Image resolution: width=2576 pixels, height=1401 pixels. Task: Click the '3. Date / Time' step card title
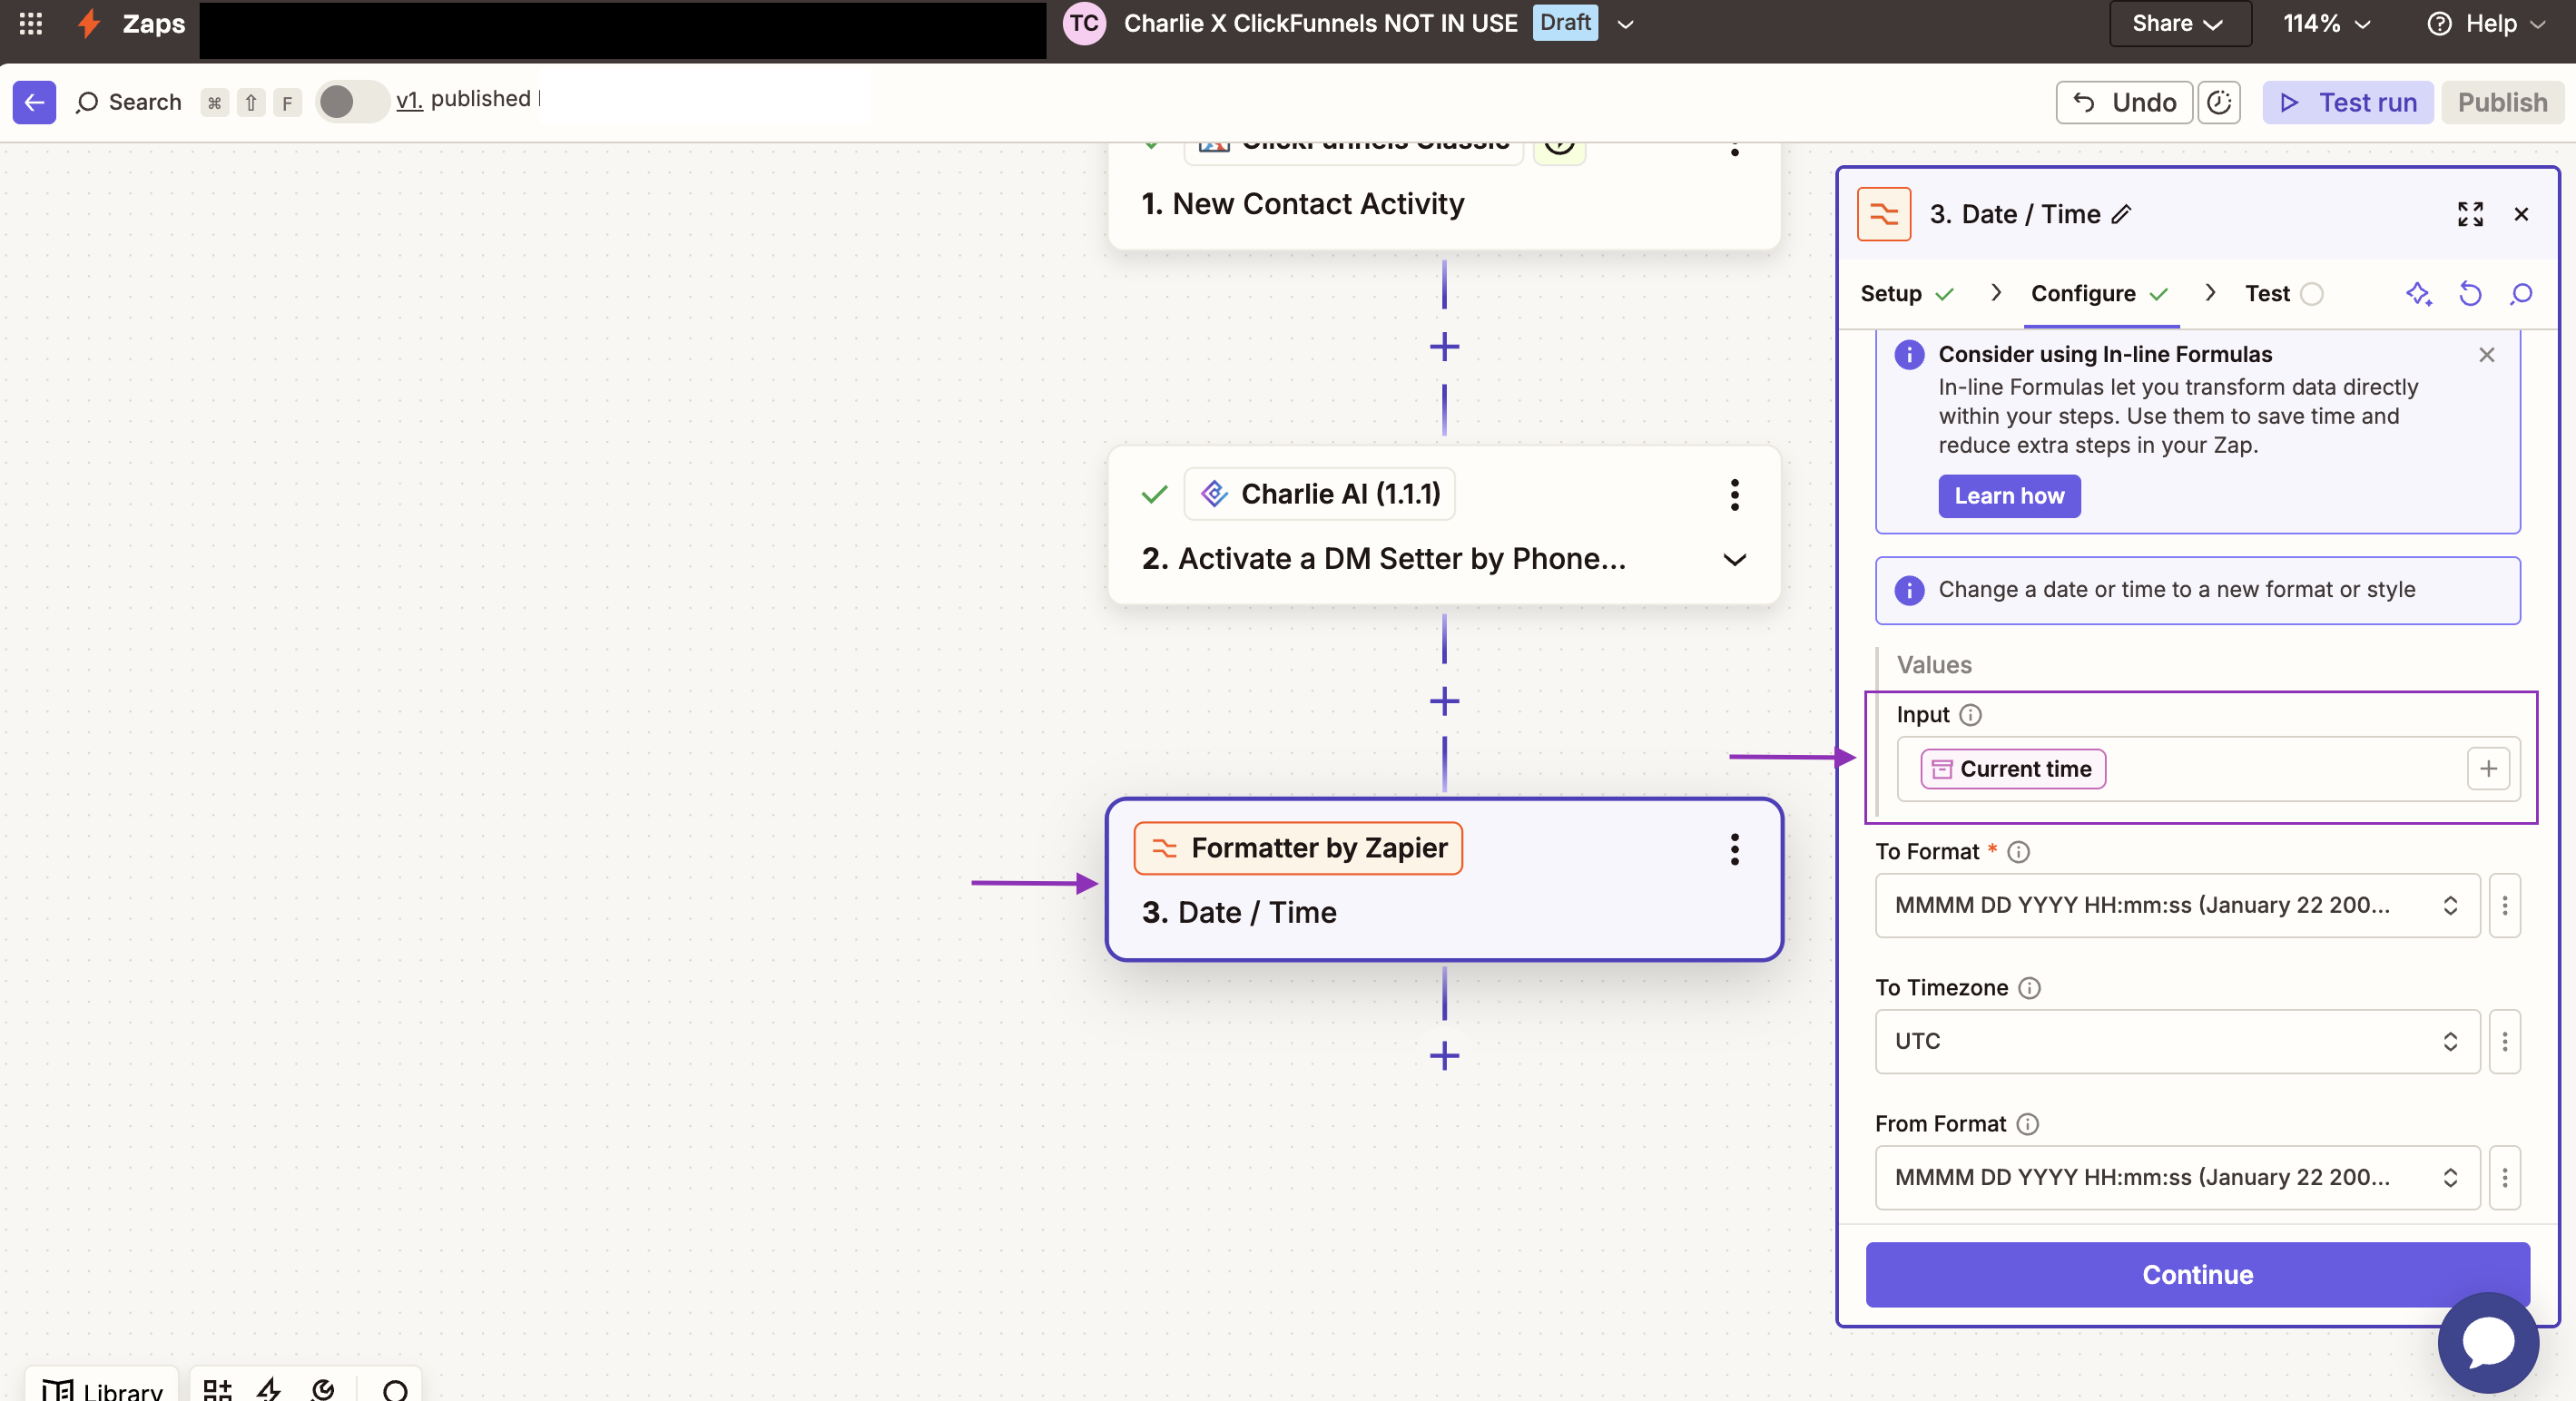click(x=1239, y=912)
